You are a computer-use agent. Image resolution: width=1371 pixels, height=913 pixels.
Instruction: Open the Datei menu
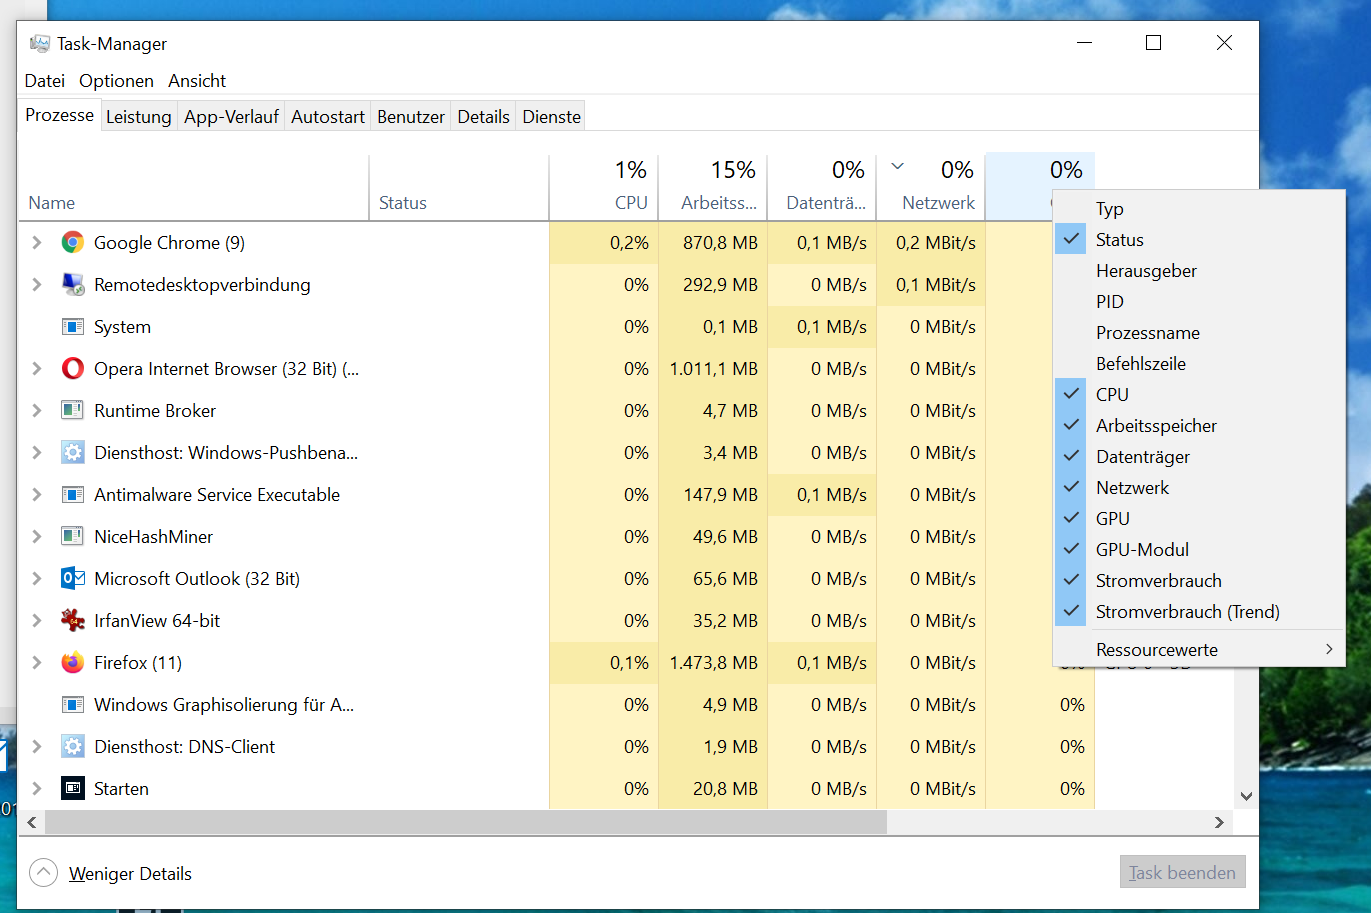(x=45, y=81)
